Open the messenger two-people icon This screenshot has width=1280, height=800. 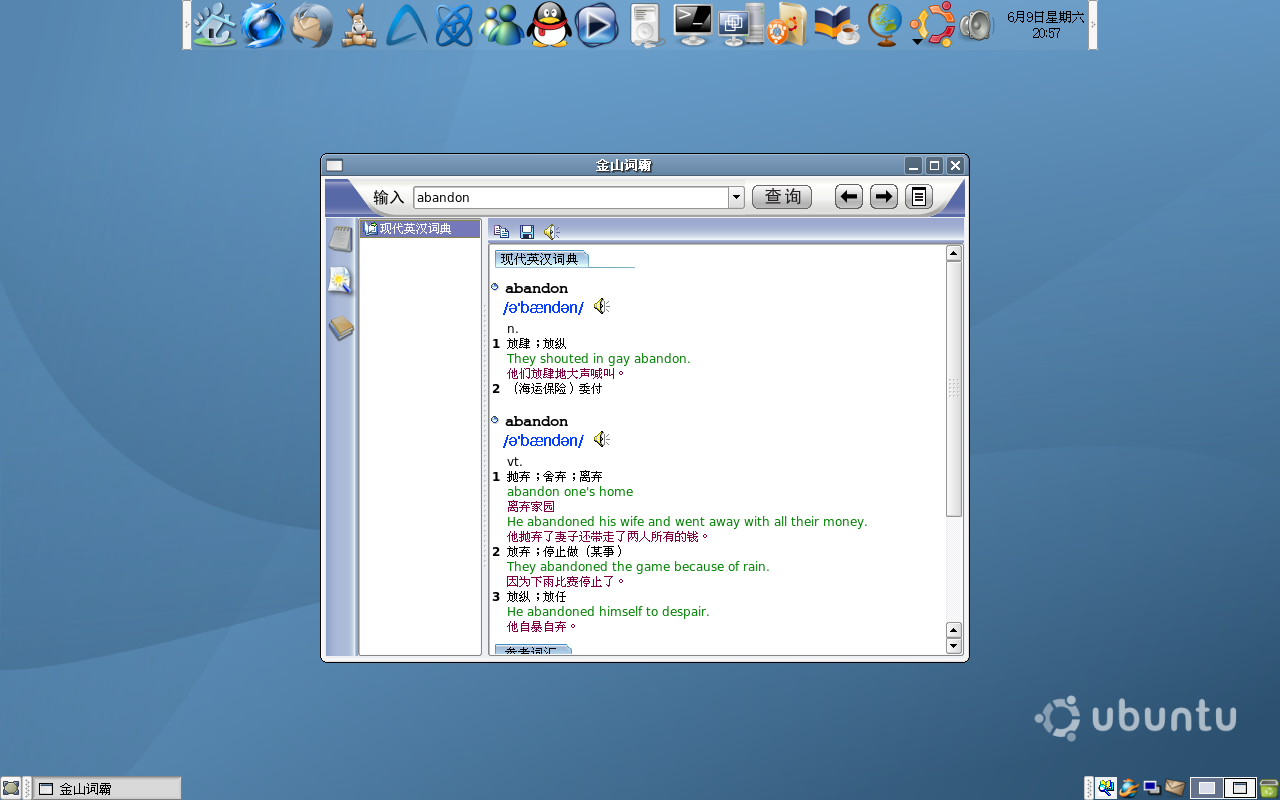(x=501, y=25)
